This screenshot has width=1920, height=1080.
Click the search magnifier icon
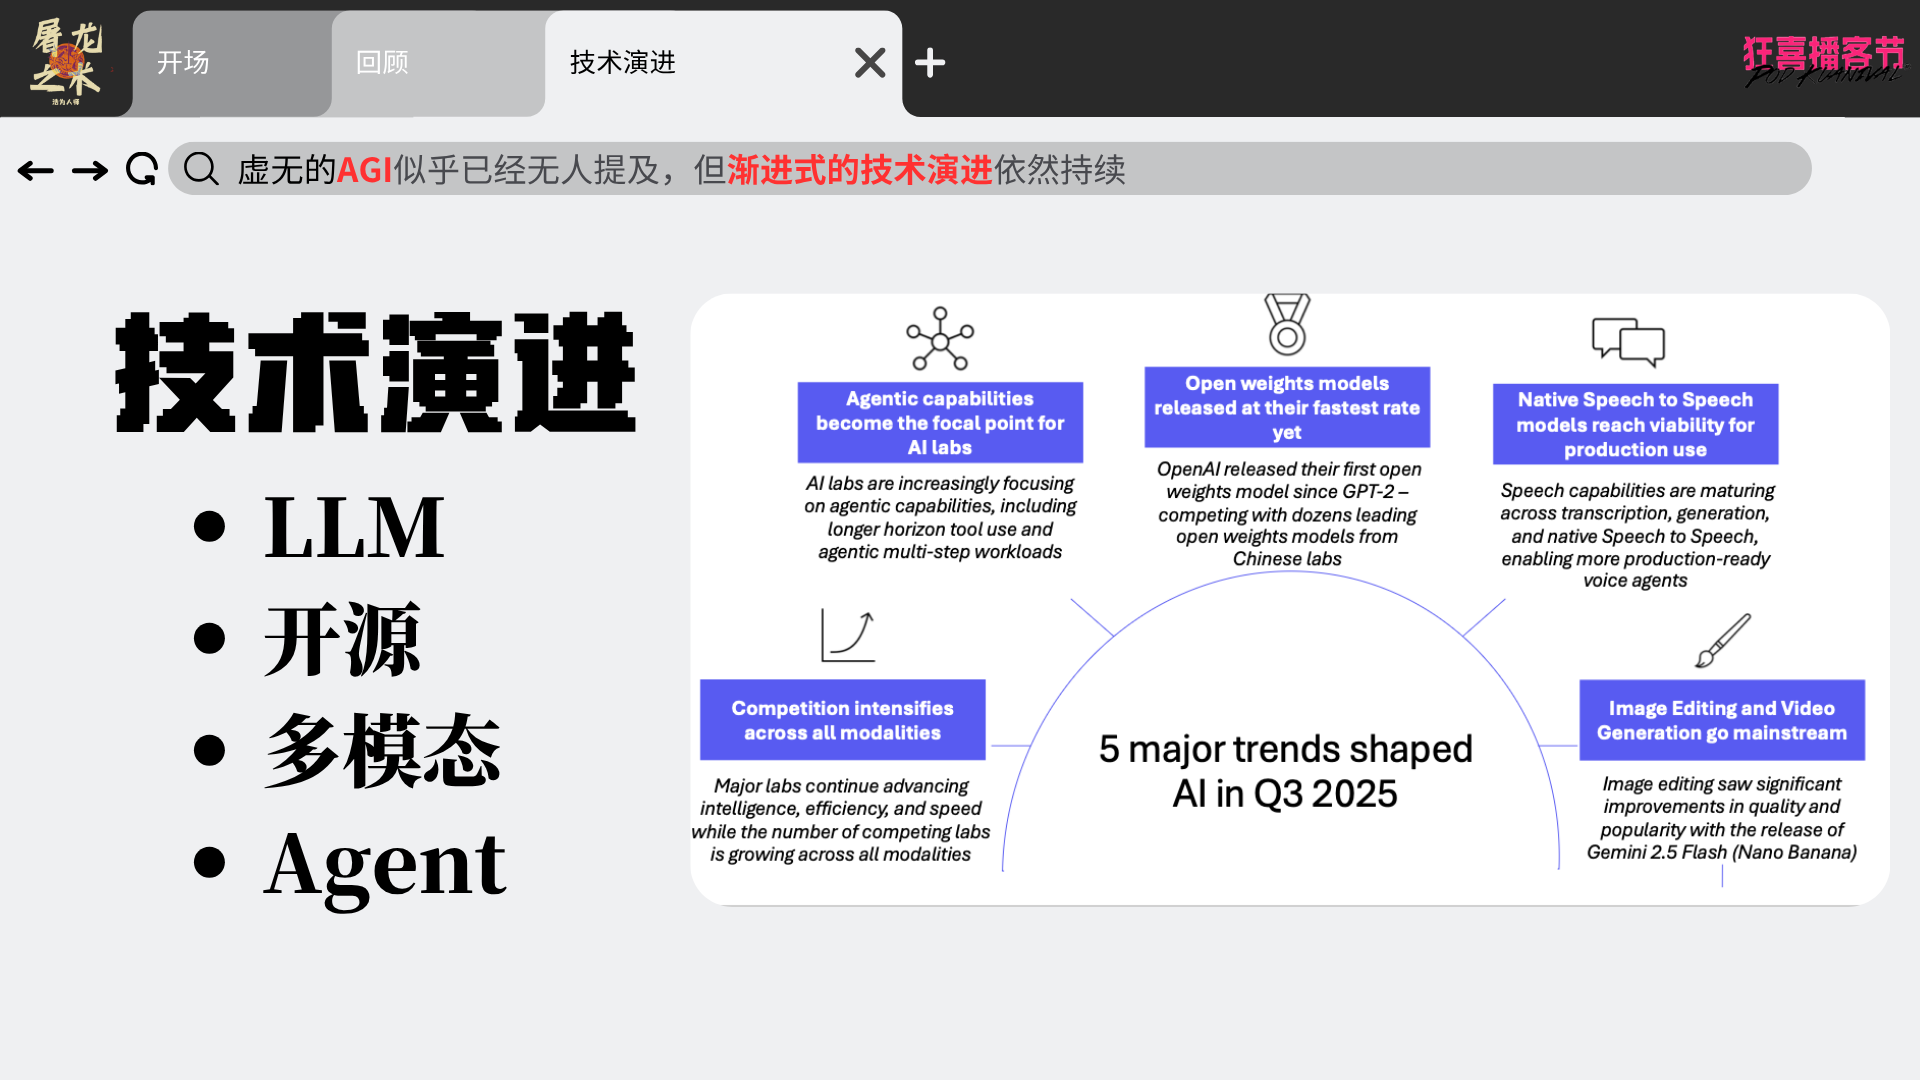pyautogui.click(x=201, y=170)
